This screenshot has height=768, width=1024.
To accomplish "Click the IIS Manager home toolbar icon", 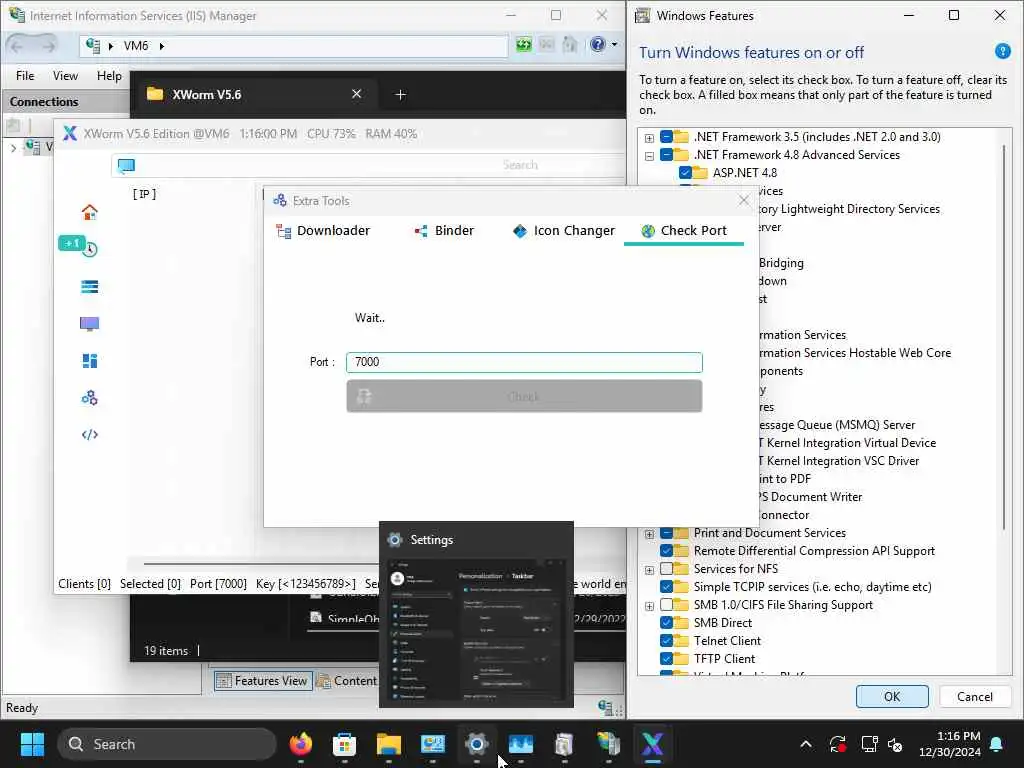I will click(x=570, y=44).
